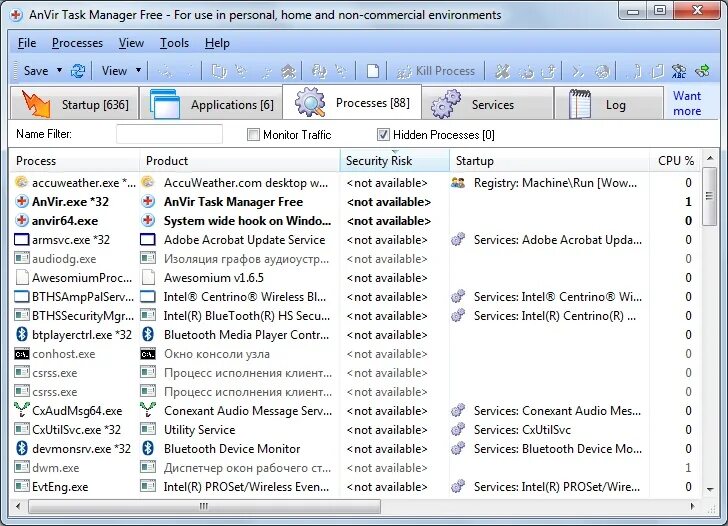Click the Name Filter input field
The image size is (728, 526).
click(169, 134)
